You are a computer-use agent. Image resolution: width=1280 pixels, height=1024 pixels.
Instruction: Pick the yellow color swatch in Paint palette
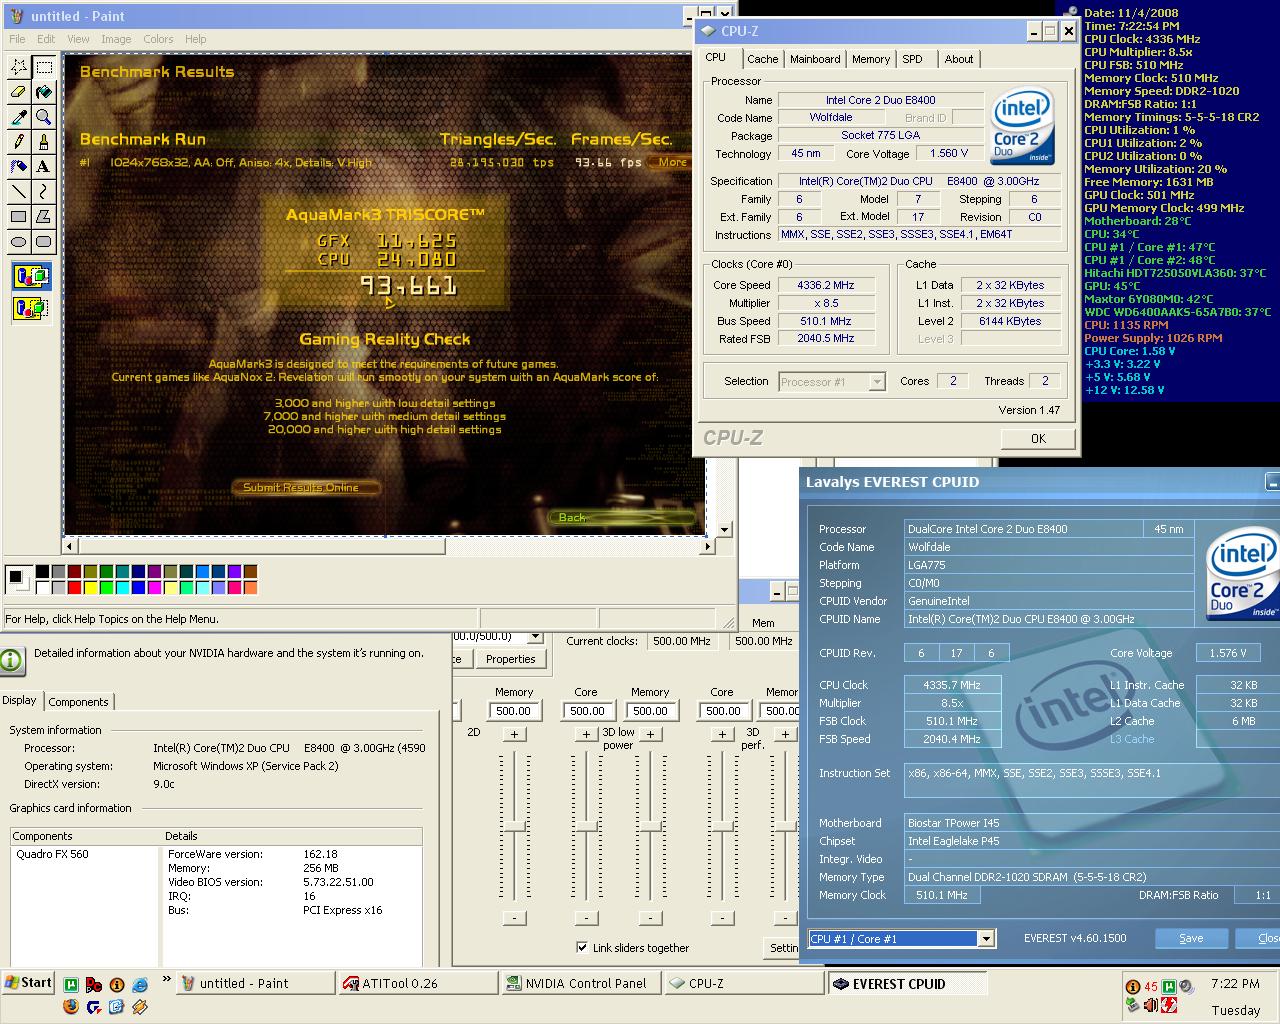coord(90,587)
